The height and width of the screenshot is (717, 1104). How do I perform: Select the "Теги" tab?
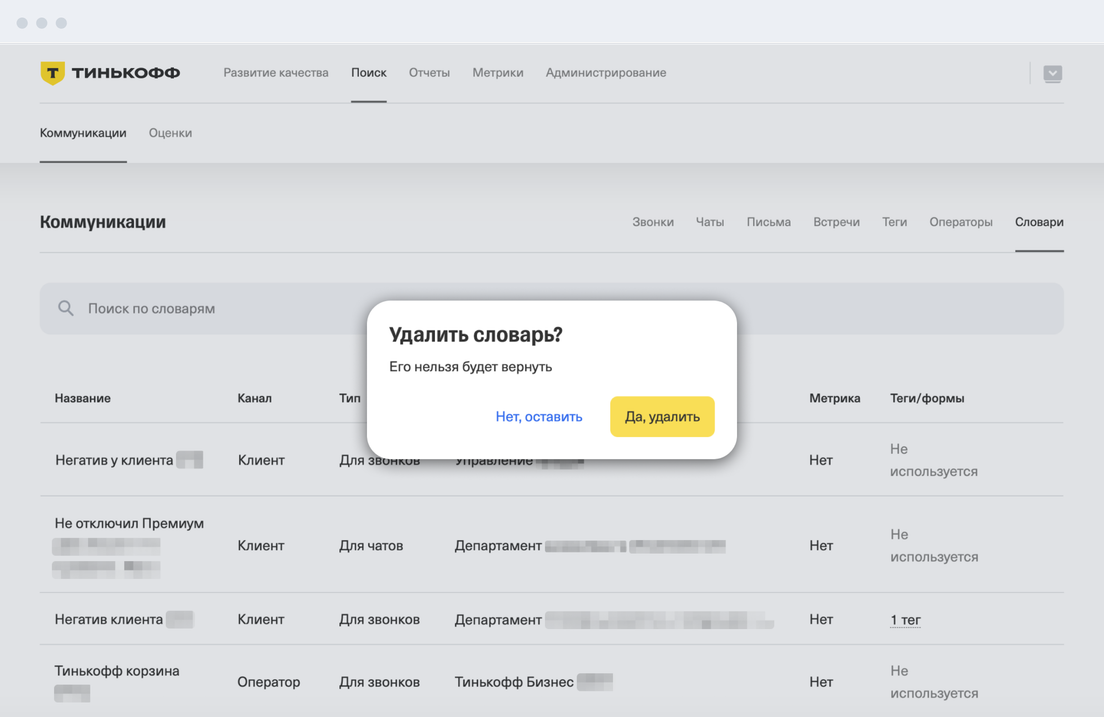pyautogui.click(x=894, y=222)
